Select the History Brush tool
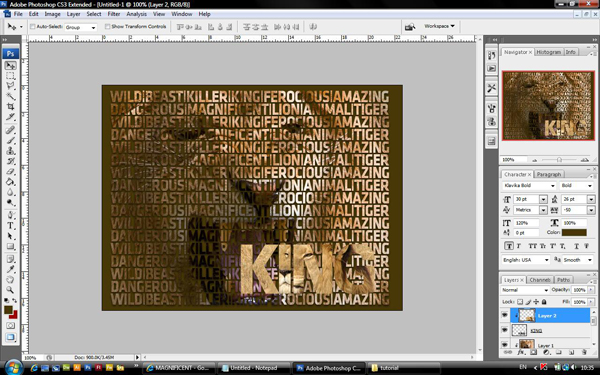 click(10, 161)
